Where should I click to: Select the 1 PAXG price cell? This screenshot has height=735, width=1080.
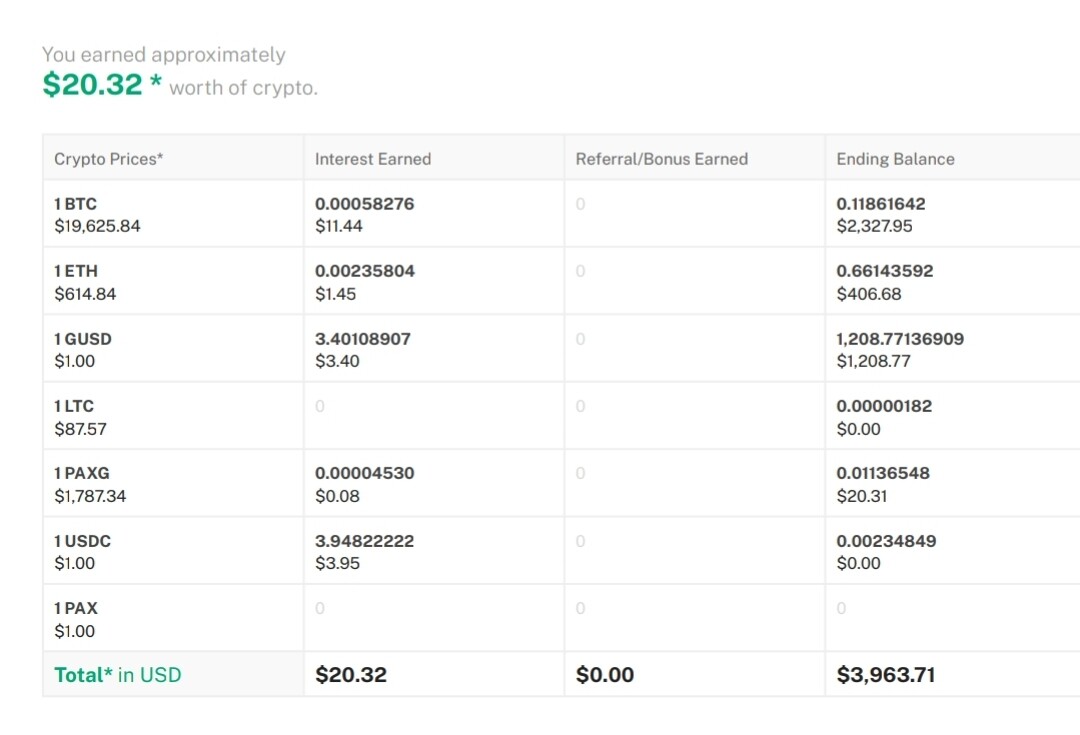(173, 484)
